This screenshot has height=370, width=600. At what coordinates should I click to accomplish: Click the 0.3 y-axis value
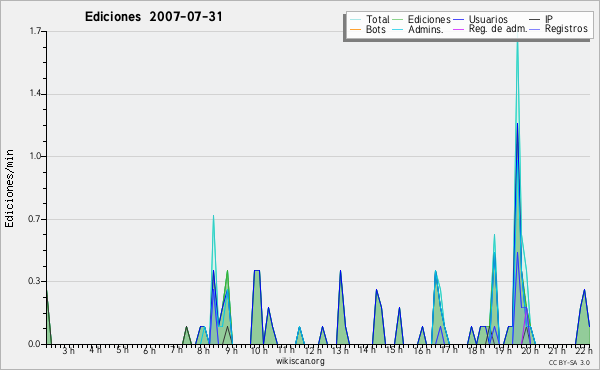(x=35, y=281)
